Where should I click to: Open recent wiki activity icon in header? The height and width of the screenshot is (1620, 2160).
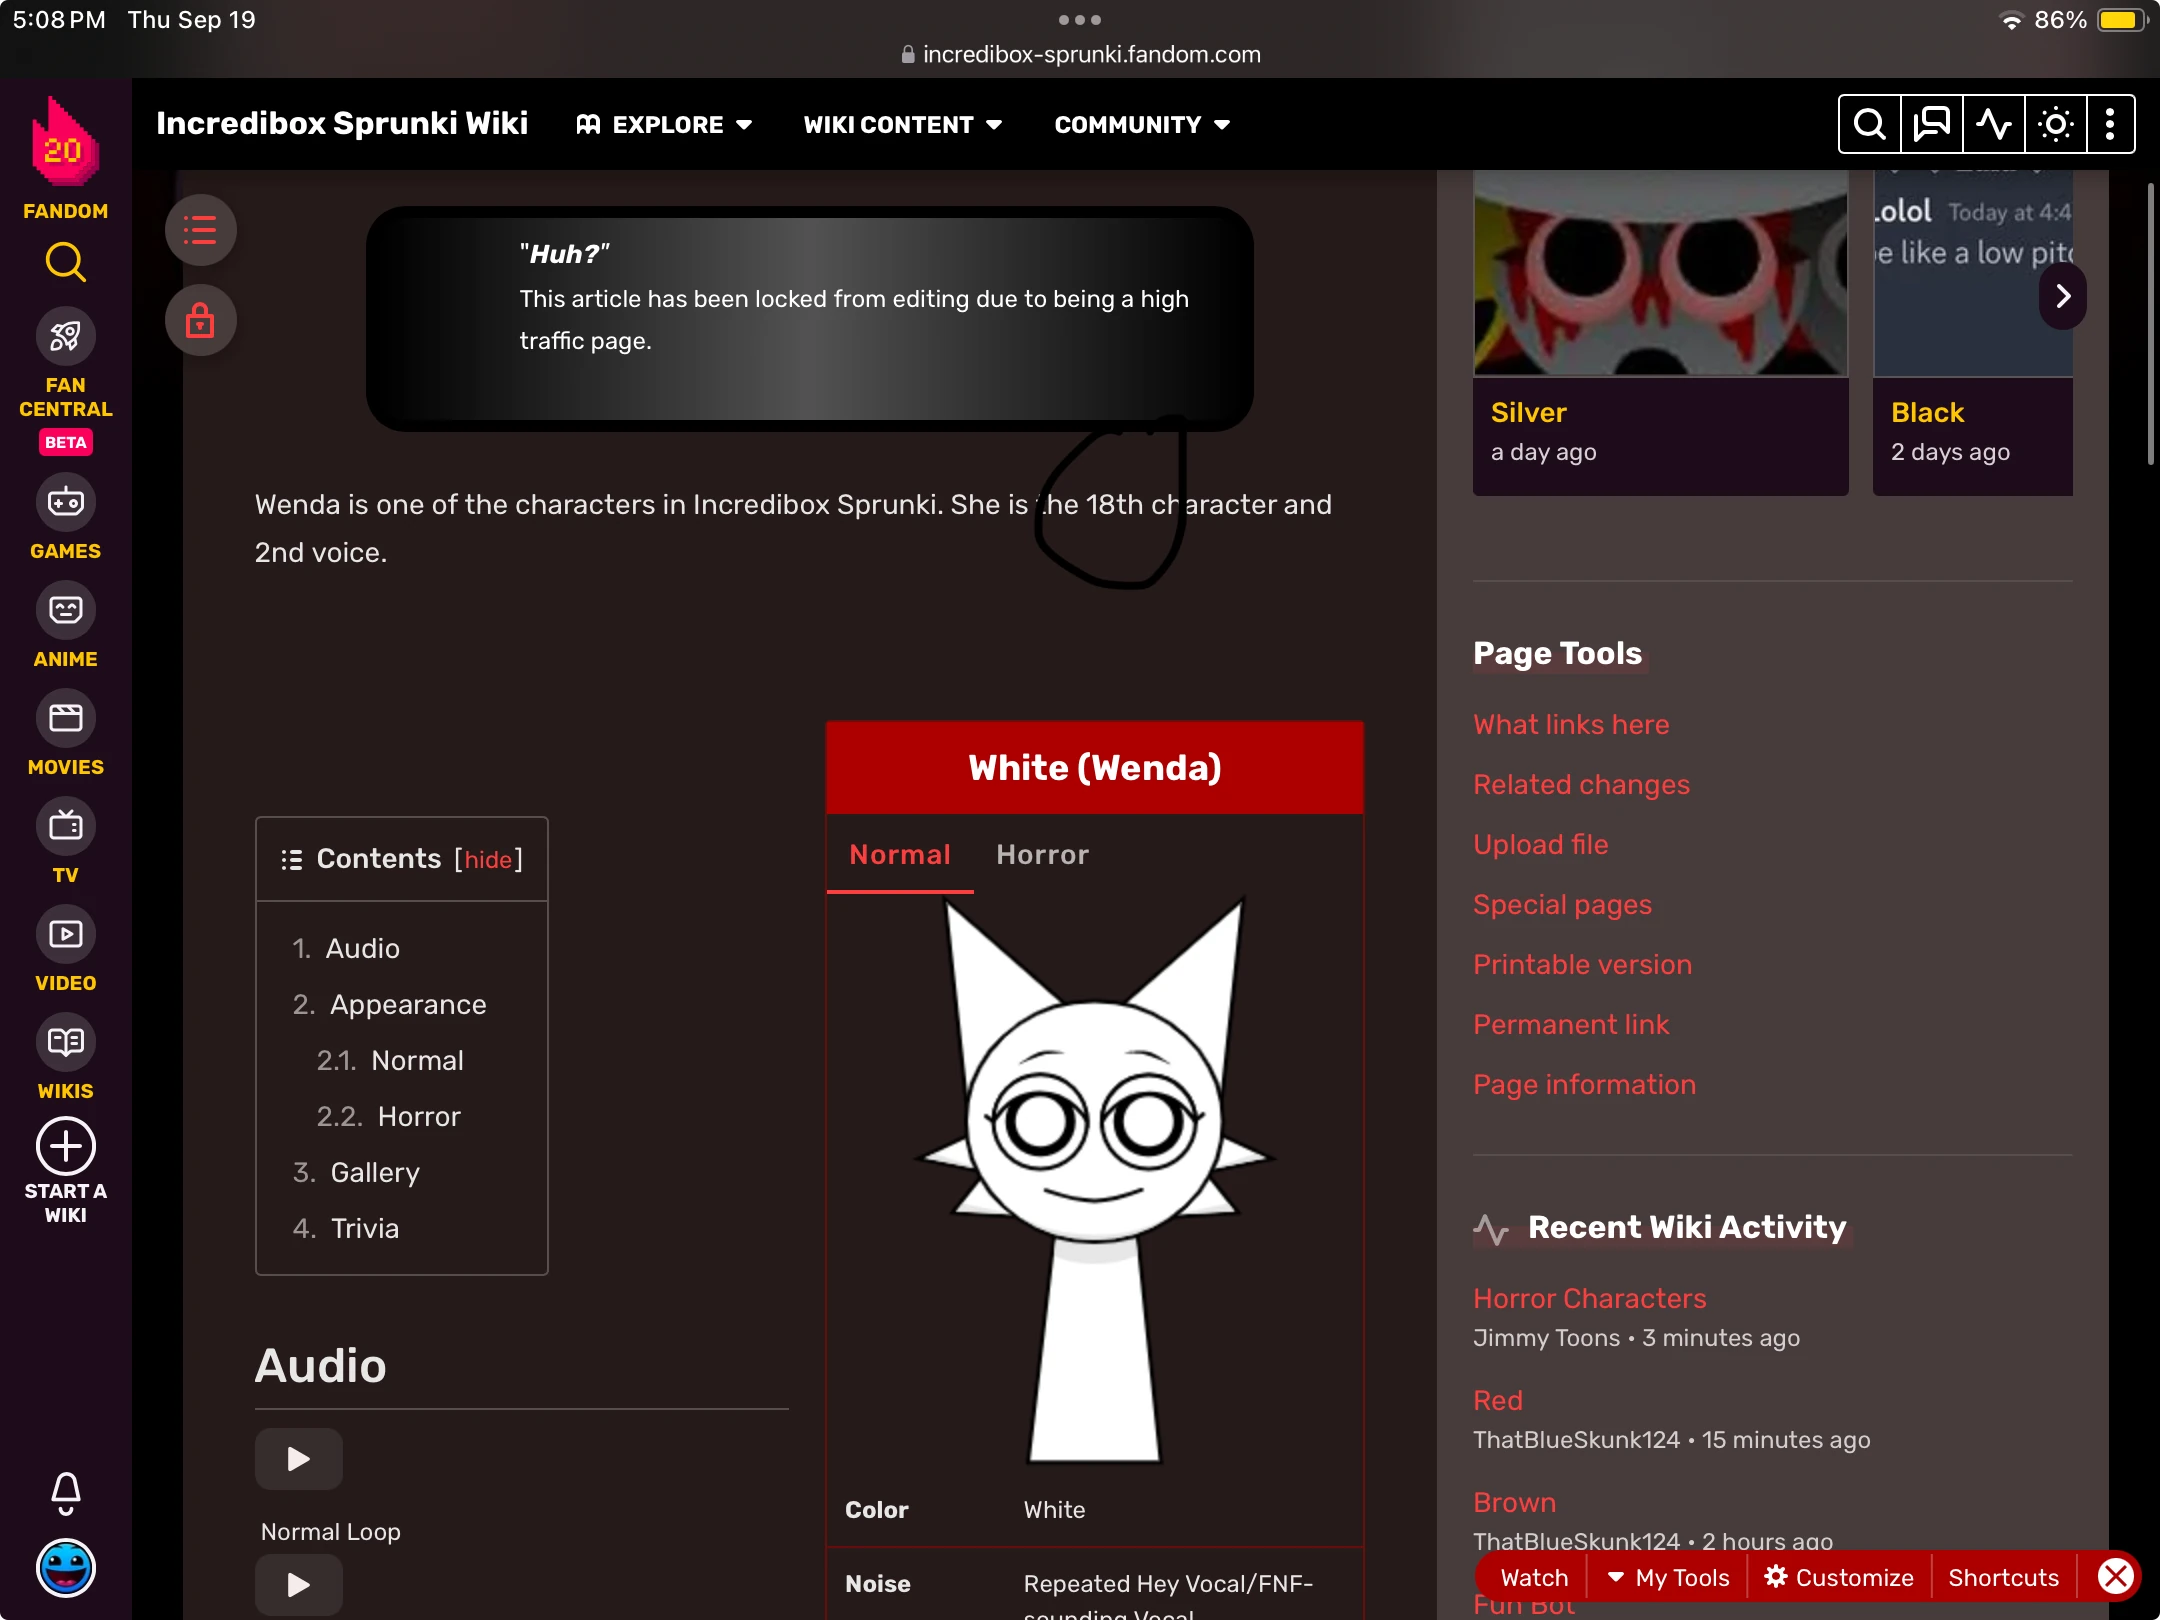coord(1993,124)
